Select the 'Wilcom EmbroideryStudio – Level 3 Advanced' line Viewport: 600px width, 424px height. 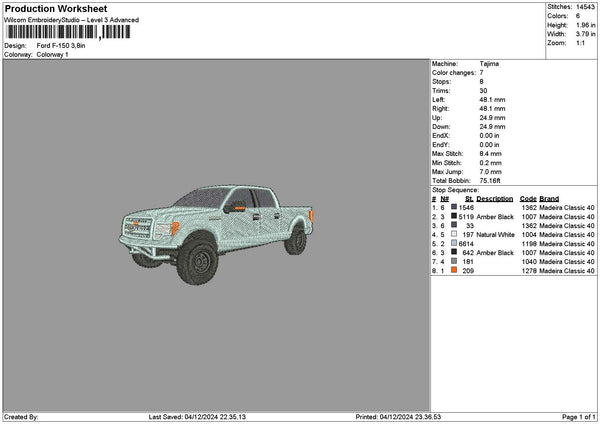pyautogui.click(x=72, y=20)
